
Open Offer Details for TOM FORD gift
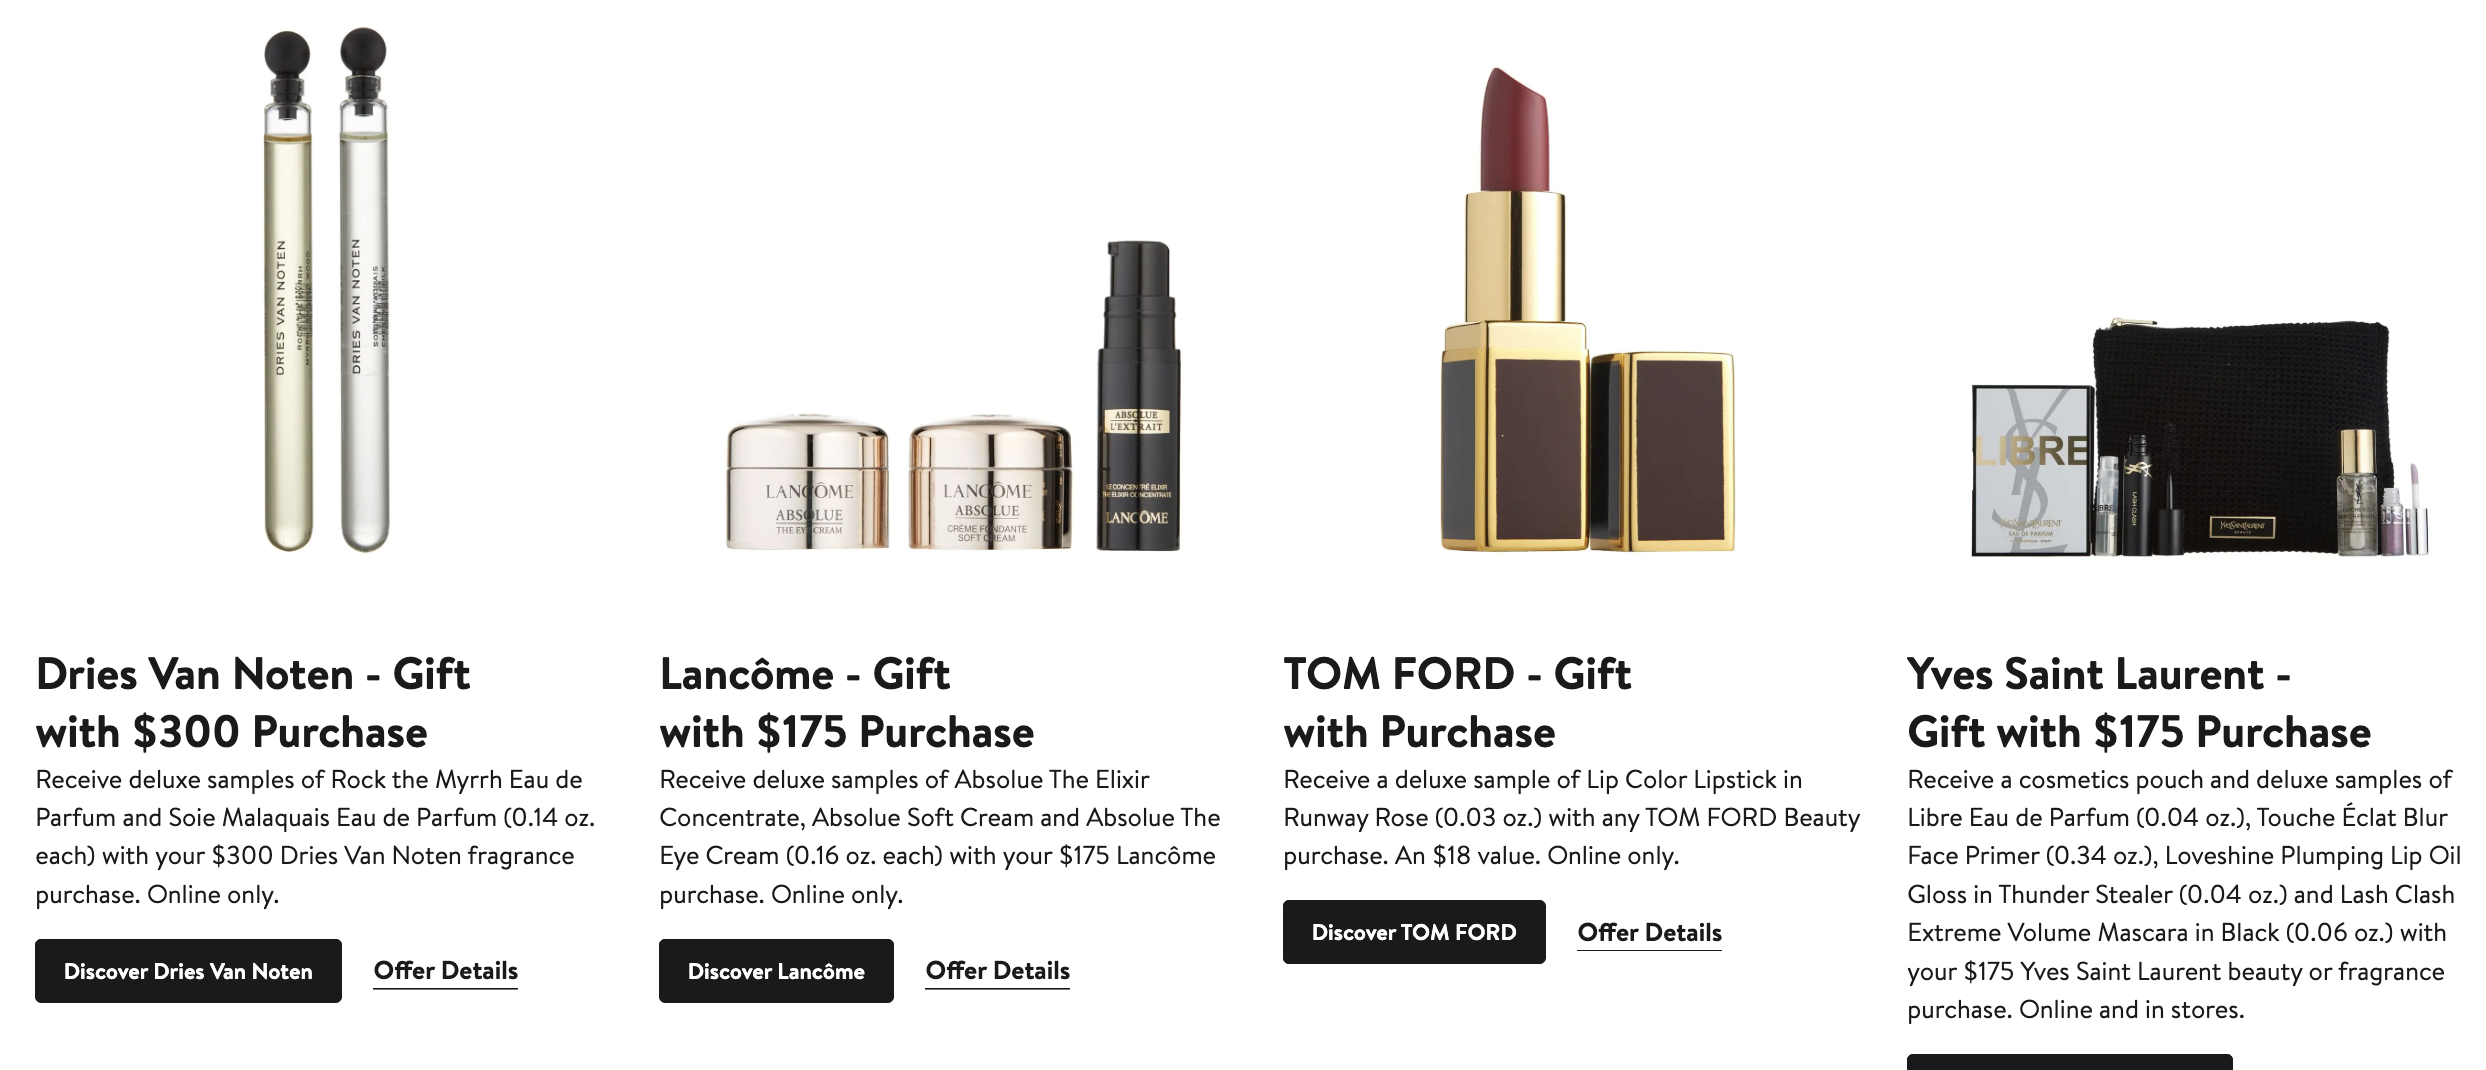click(1650, 932)
